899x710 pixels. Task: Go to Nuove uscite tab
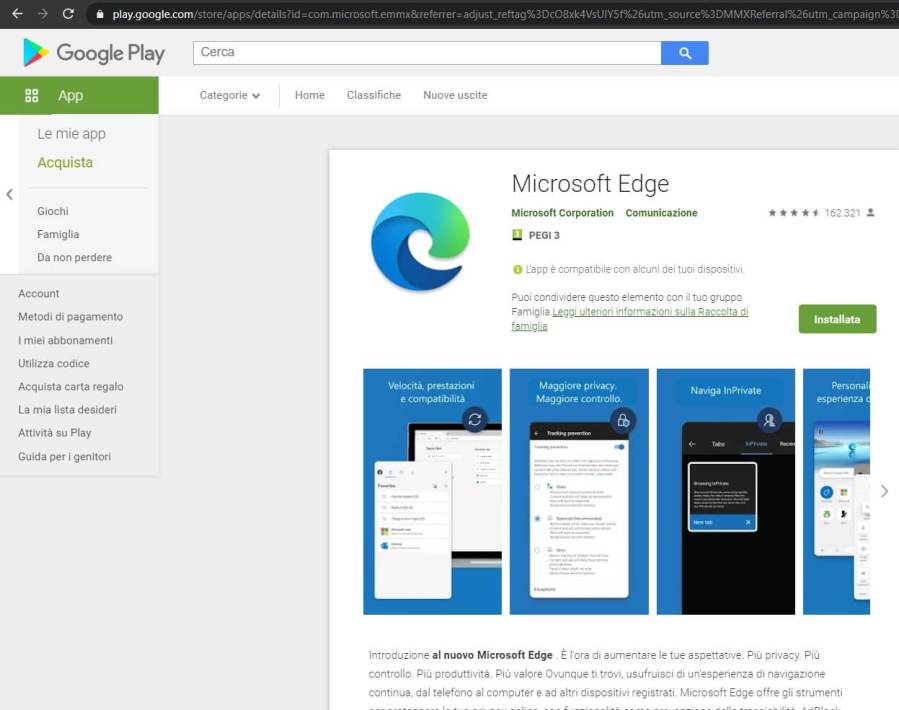click(x=455, y=95)
